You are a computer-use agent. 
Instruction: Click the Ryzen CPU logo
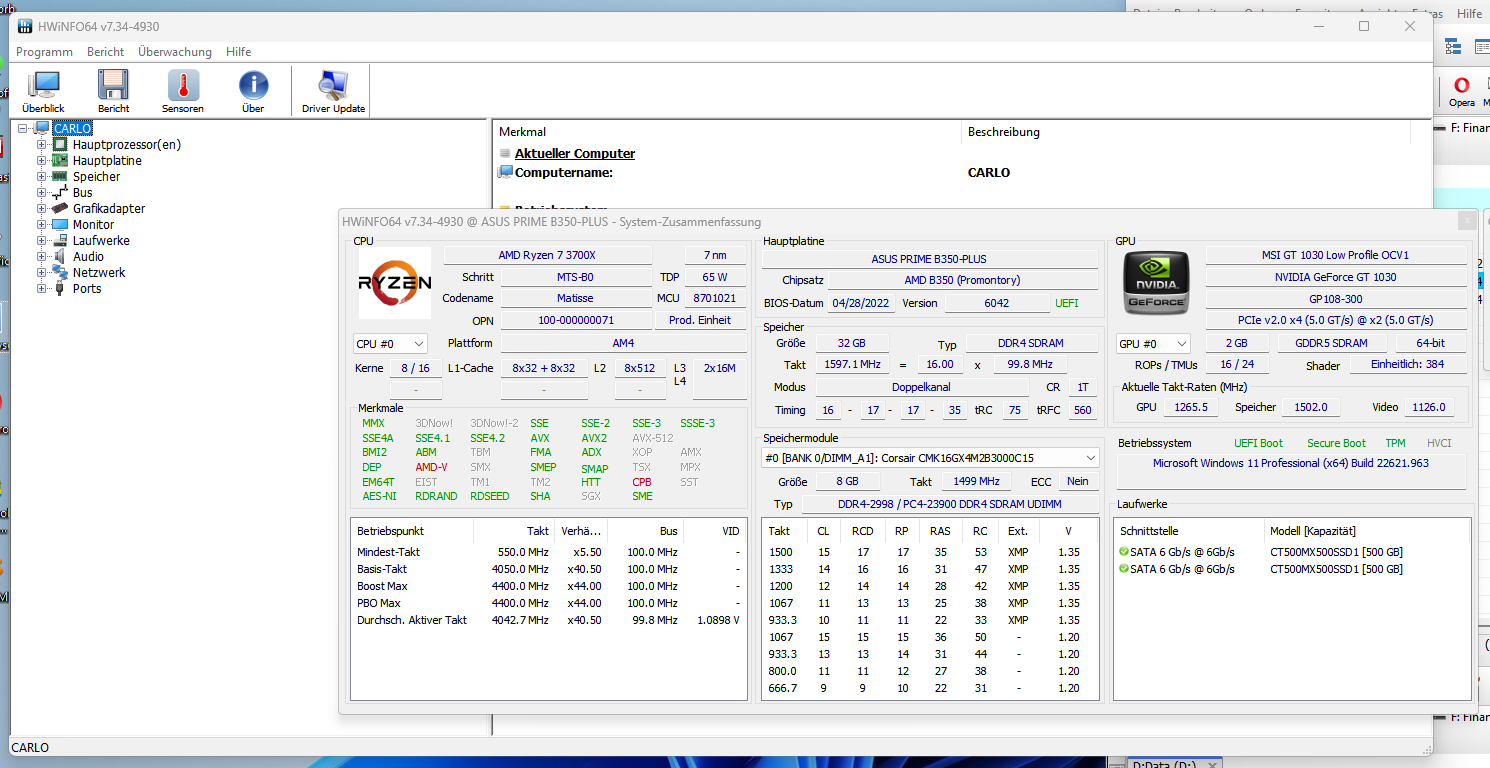[x=395, y=283]
